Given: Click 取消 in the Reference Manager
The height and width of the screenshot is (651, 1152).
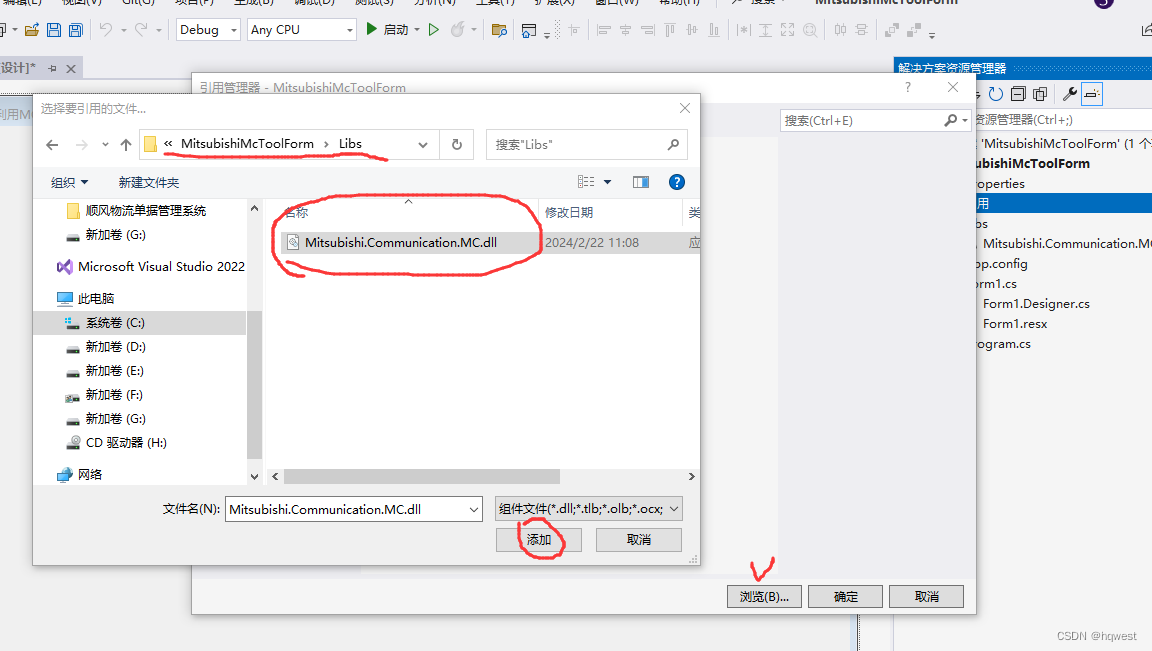Looking at the screenshot, I should 926,597.
